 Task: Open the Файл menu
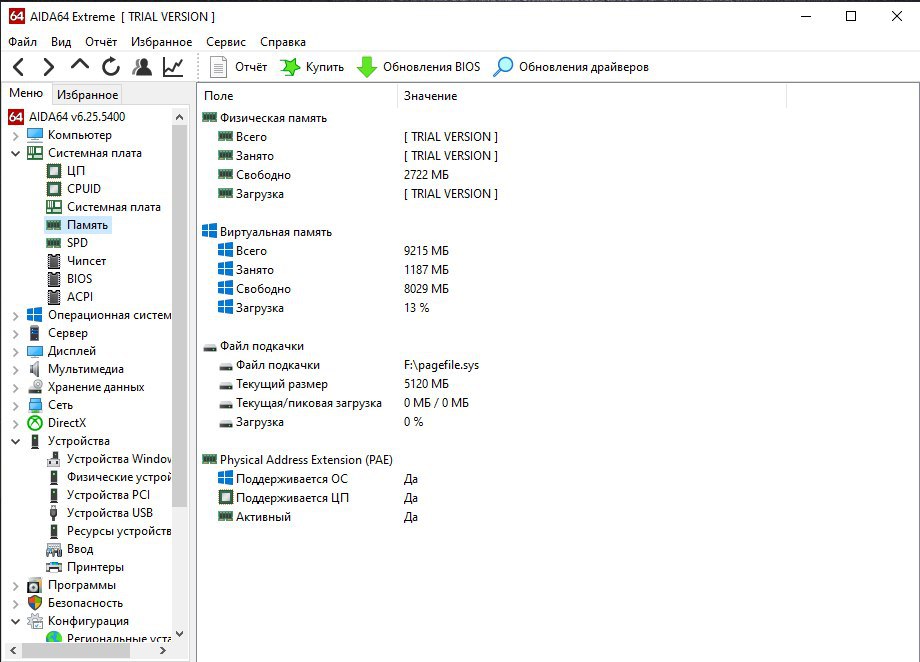[x=22, y=42]
